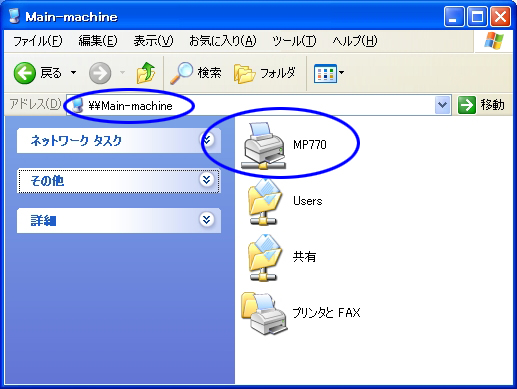Viewport: 517px width, 389px height.
Task: Expand the ネットワーク タスク panel chevron
Action: point(207,140)
